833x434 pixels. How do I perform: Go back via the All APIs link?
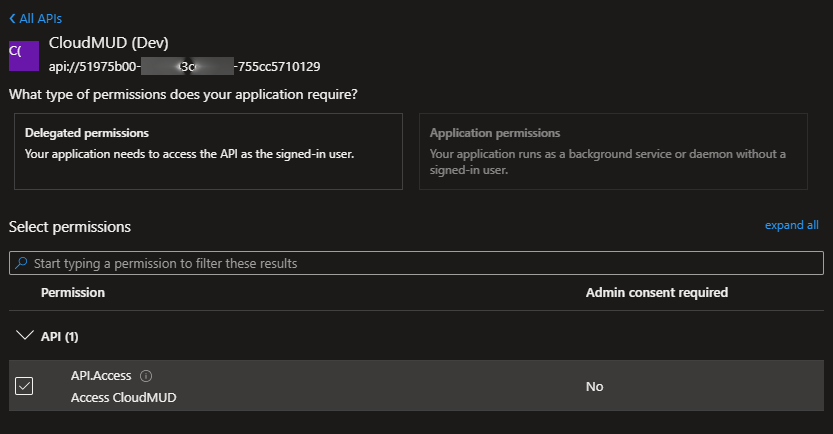[36, 19]
